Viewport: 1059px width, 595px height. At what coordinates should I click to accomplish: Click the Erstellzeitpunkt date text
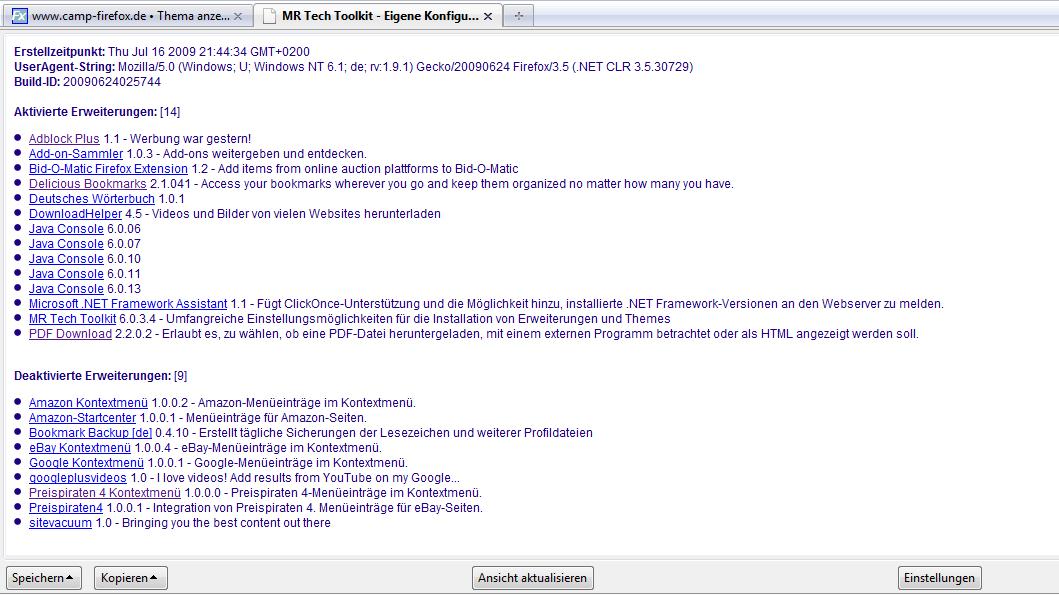(x=209, y=52)
